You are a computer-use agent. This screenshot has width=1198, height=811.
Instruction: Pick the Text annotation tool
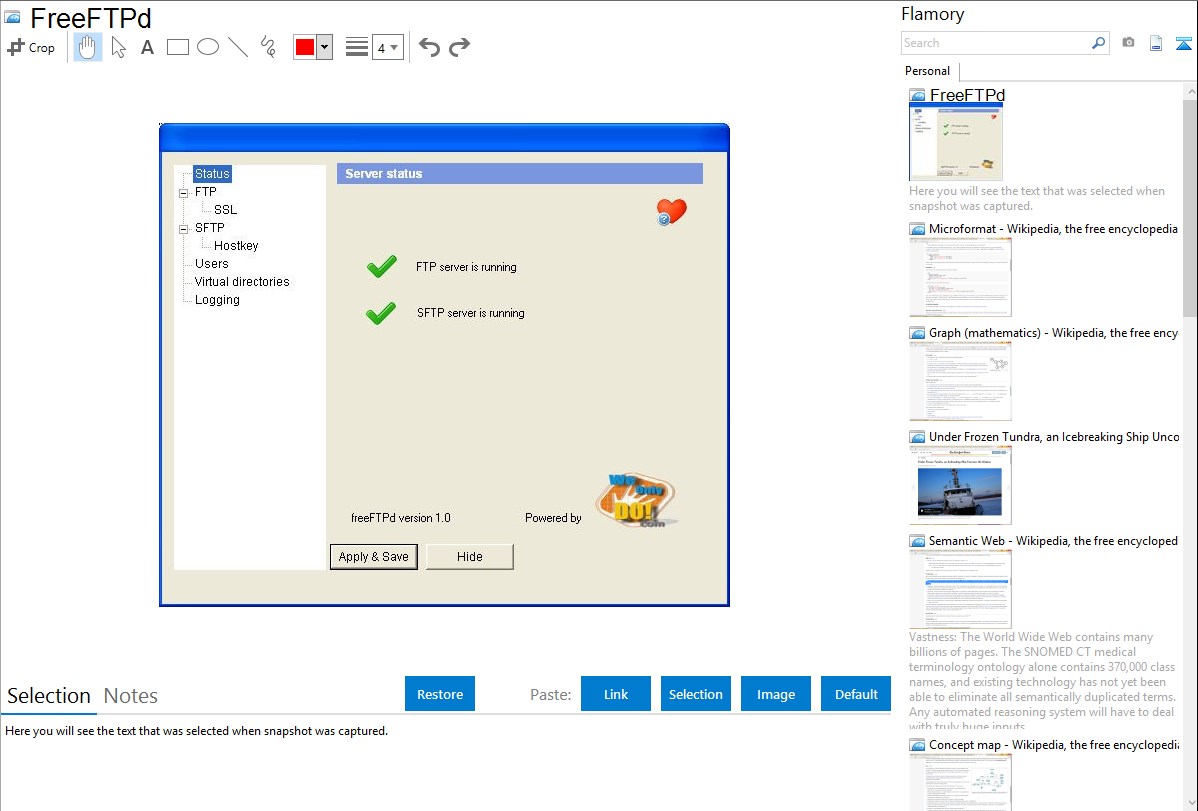point(147,47)
